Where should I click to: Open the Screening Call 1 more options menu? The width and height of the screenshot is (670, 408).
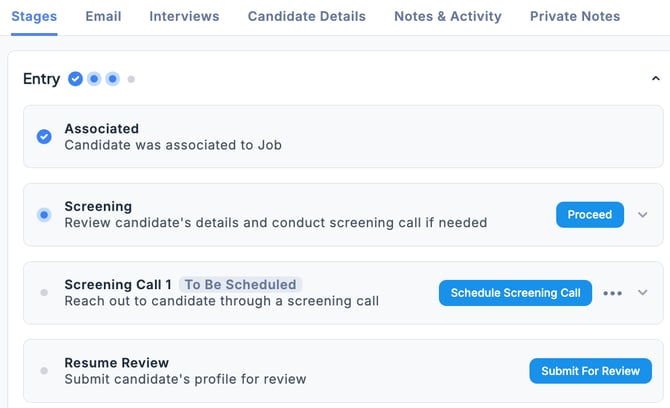coord(613,293)
